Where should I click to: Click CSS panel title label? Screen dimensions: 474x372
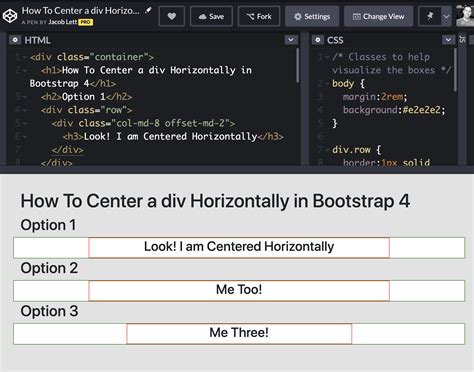[x=335, y=40]
